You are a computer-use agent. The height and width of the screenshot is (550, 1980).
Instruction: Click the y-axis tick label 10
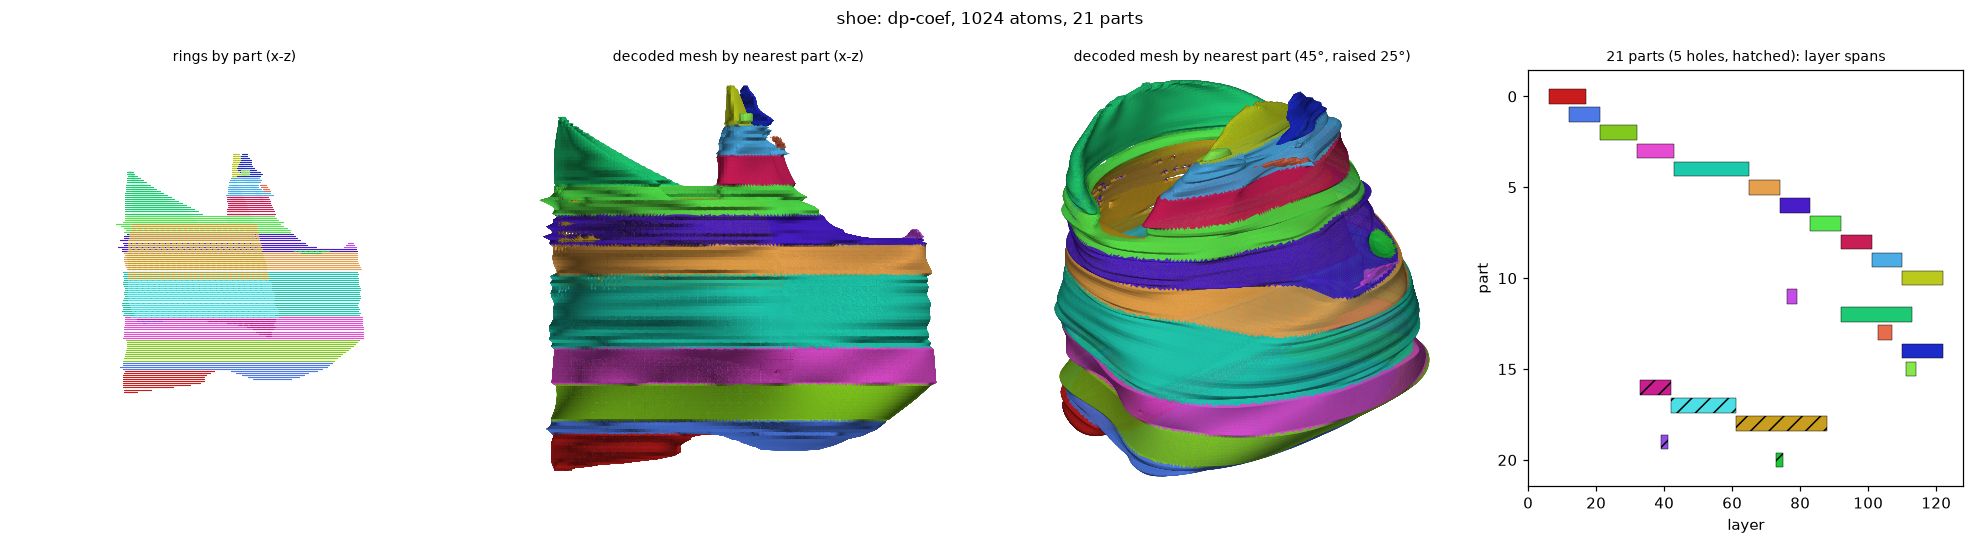tap(1508, 279)
